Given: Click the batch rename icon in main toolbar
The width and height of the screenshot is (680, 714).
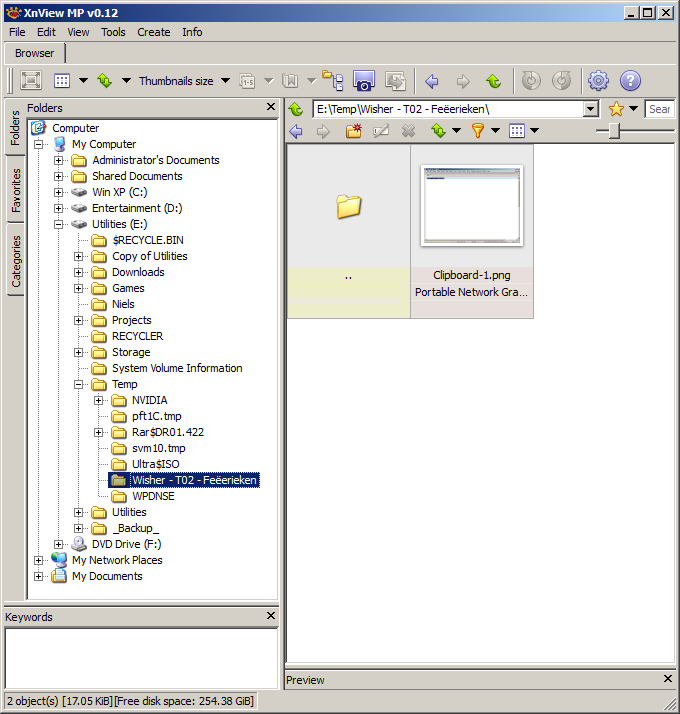Looking at the screenshot, I should pyautogui.click(x=247, y=81).
